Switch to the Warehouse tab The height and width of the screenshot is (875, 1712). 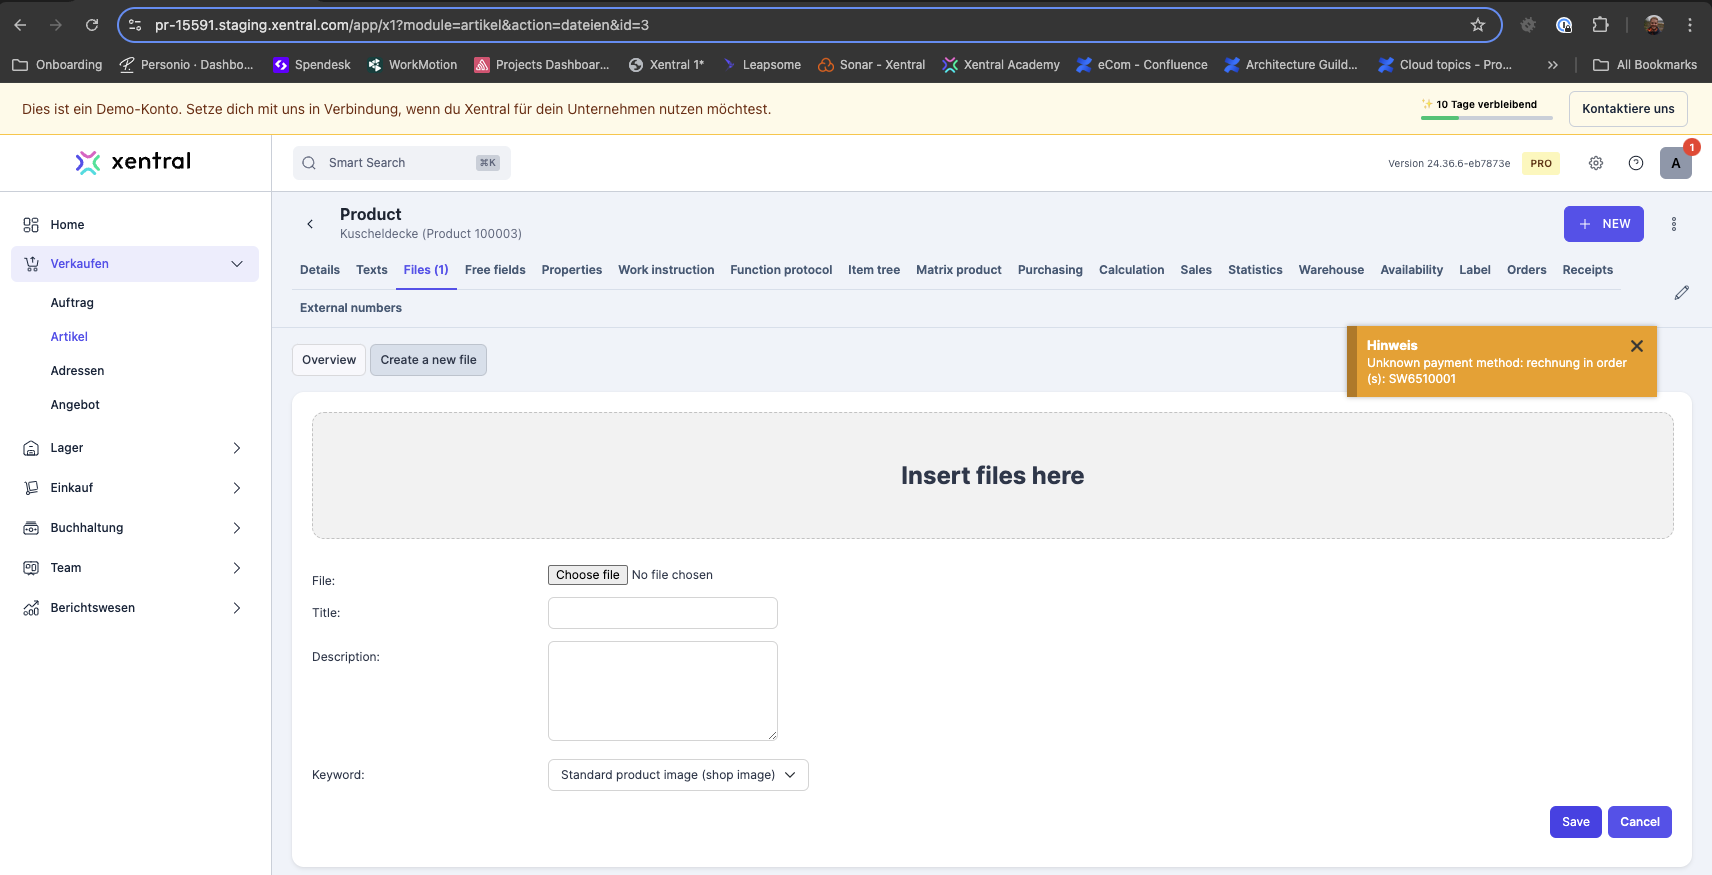pyautogui.click(x=1331, y=270)
